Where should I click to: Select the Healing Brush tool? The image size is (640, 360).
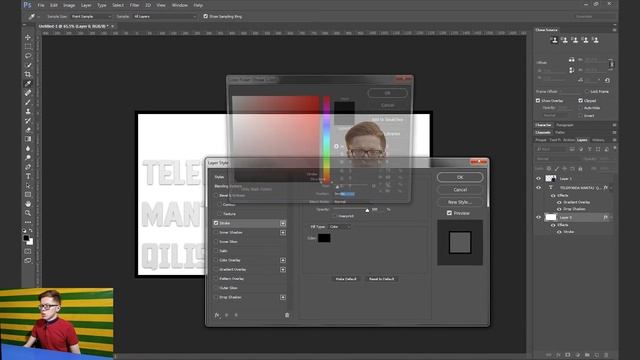click(x=28, y=93)
